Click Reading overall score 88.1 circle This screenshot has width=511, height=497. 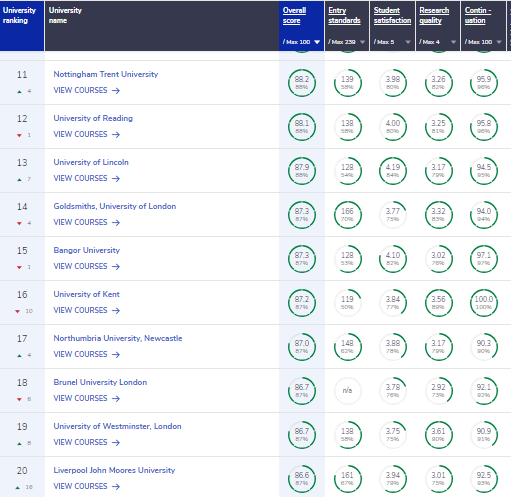tap(302, 127)
